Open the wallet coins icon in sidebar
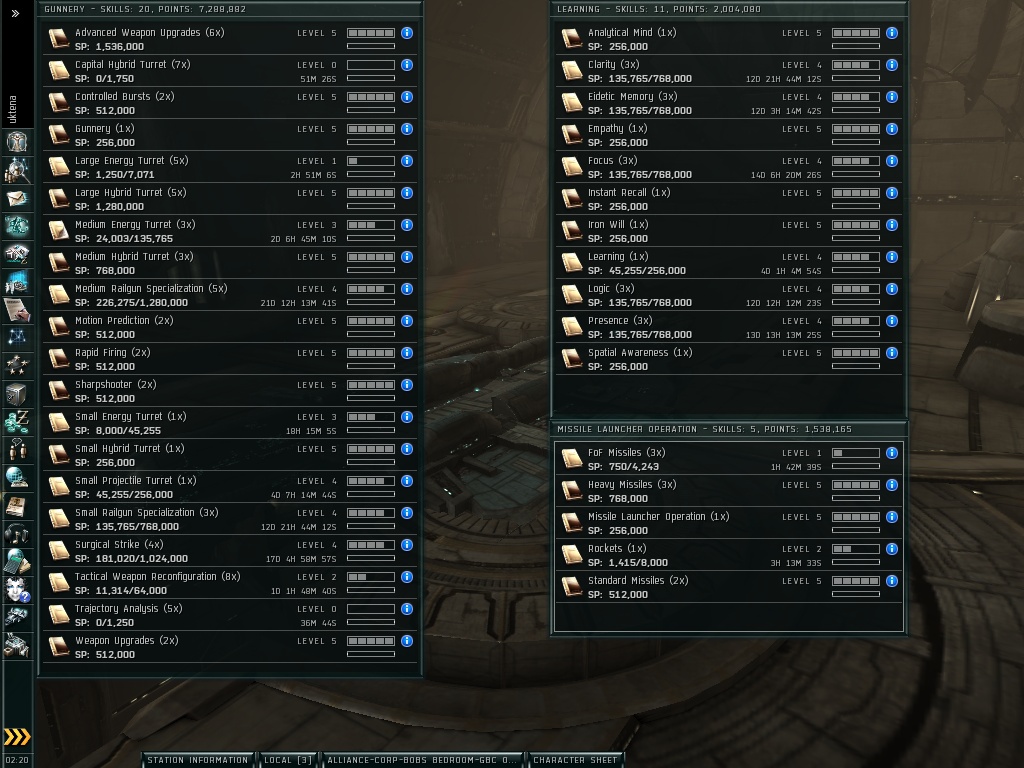 [16, 422]
